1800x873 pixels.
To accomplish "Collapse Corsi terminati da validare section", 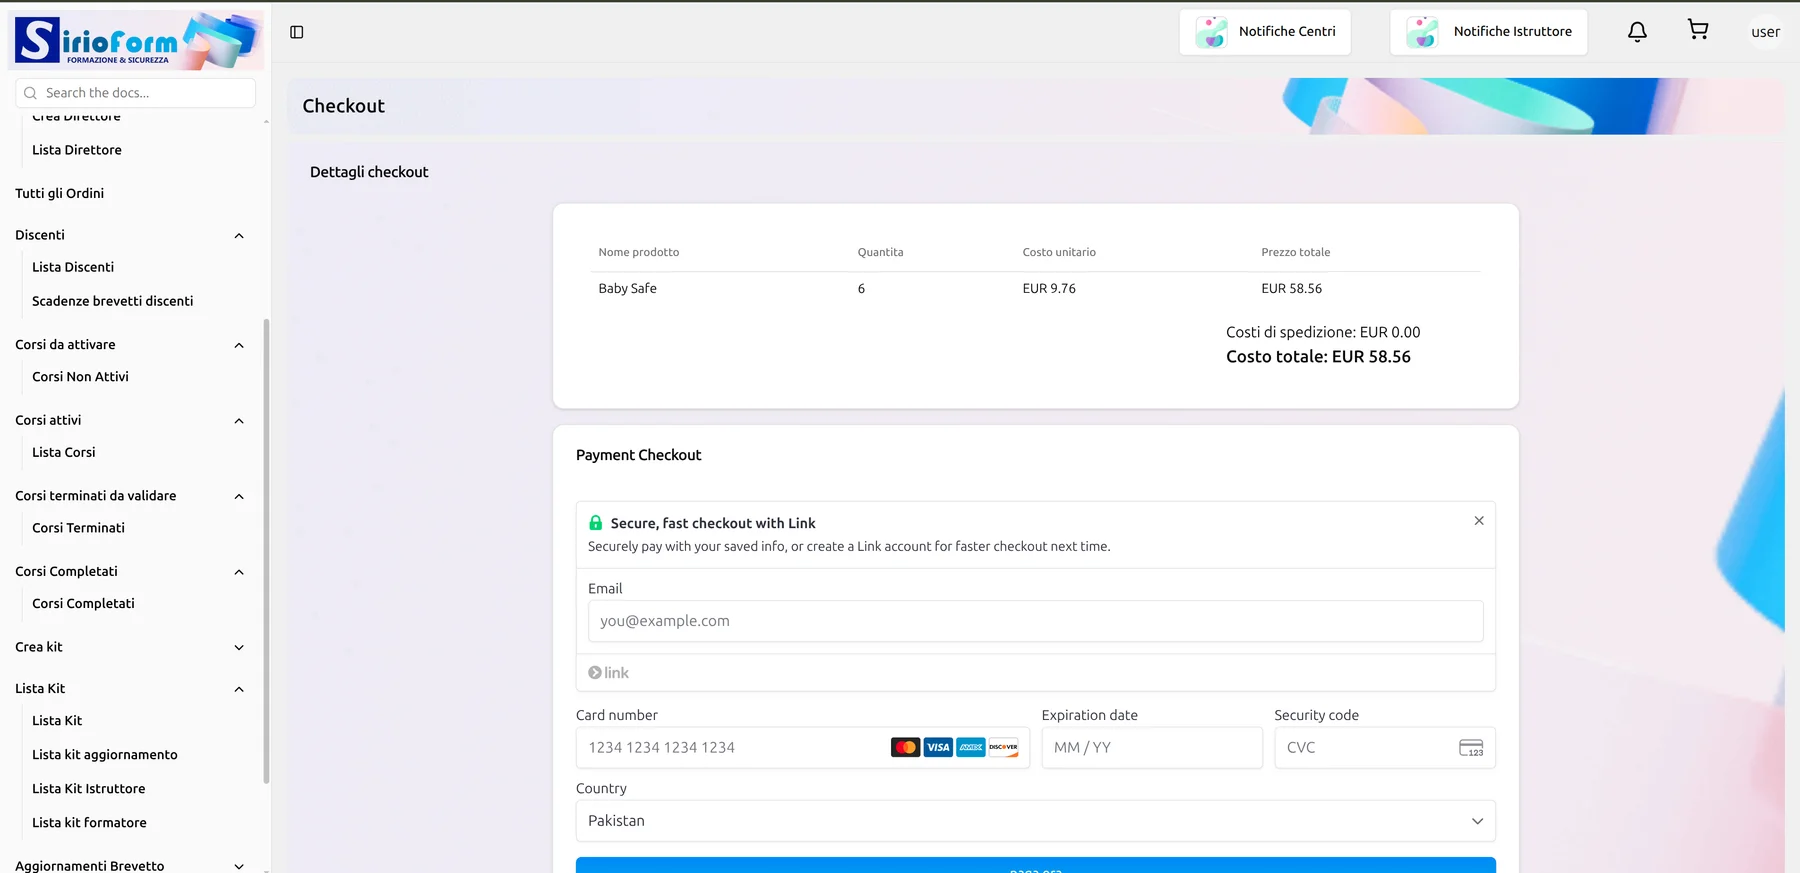I will click(239, 497).
